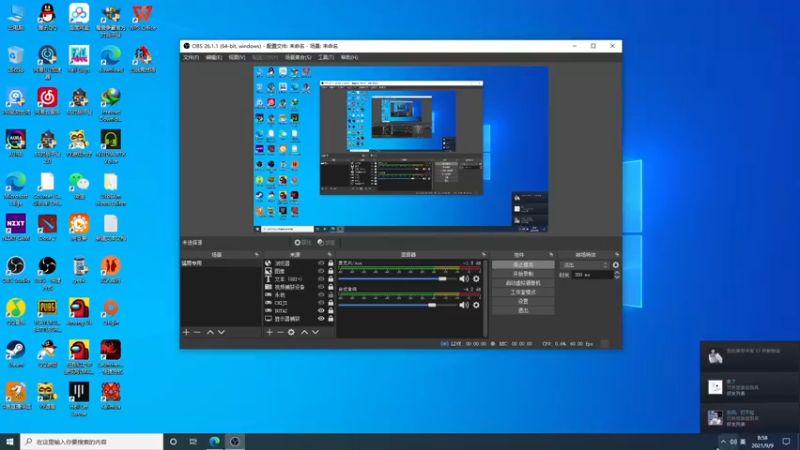Toggle visibility eye of Text (GDI+) source
The image size is (800, 450).
coord(321,279)
